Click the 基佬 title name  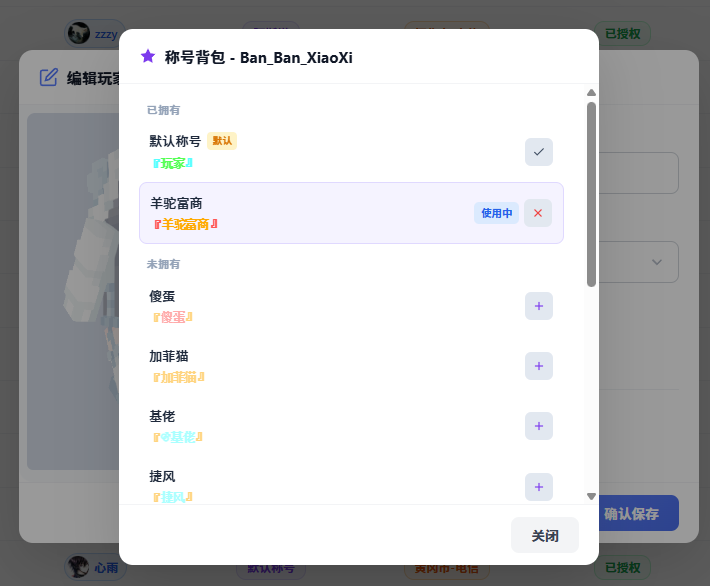pyautogui.click(x=162, y=416)
